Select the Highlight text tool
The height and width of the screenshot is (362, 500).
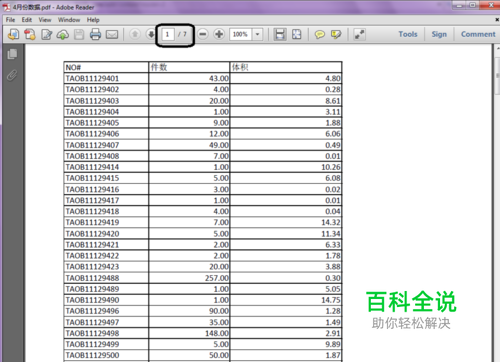[x=336, y=34]
